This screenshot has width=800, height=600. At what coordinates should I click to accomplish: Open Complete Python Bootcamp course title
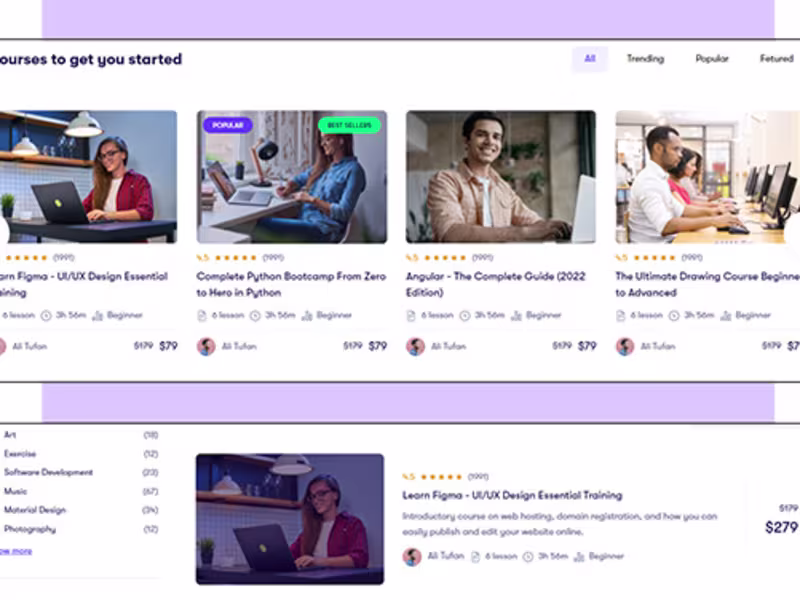coord(291,284)
